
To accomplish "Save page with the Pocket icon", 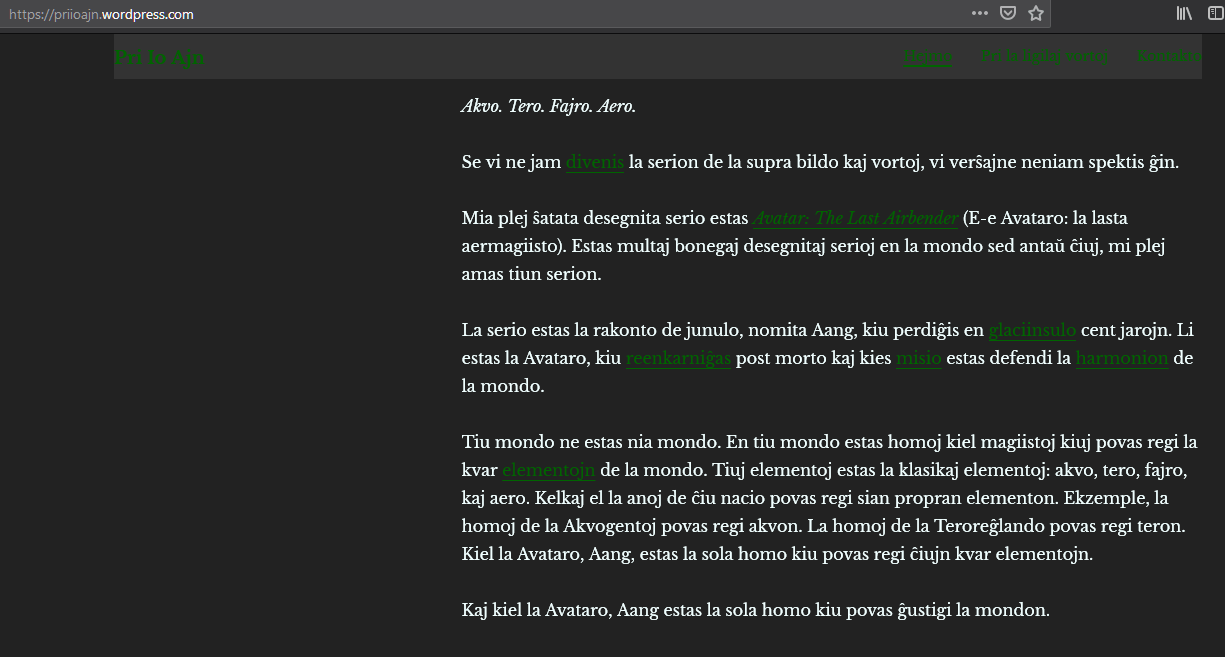I will (x=1008, y=13).
